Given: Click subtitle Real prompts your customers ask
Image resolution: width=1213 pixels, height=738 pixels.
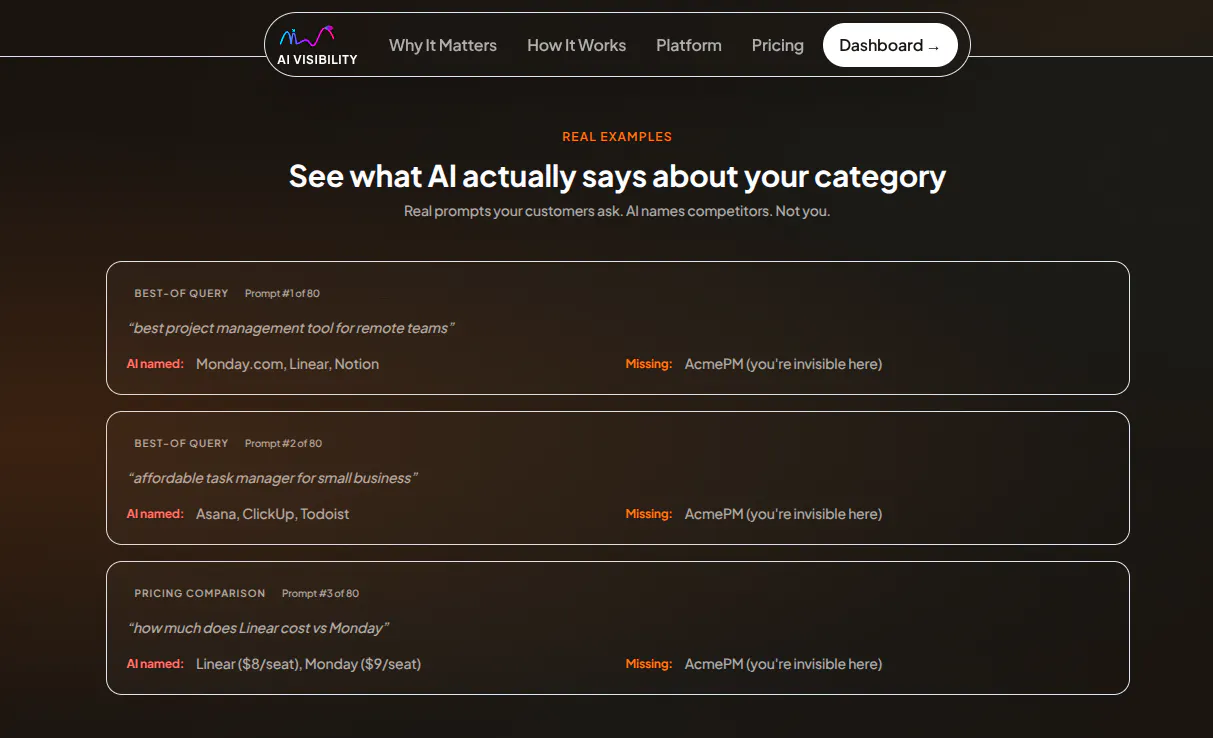Looking at the screenshot, I should (617, 211).
